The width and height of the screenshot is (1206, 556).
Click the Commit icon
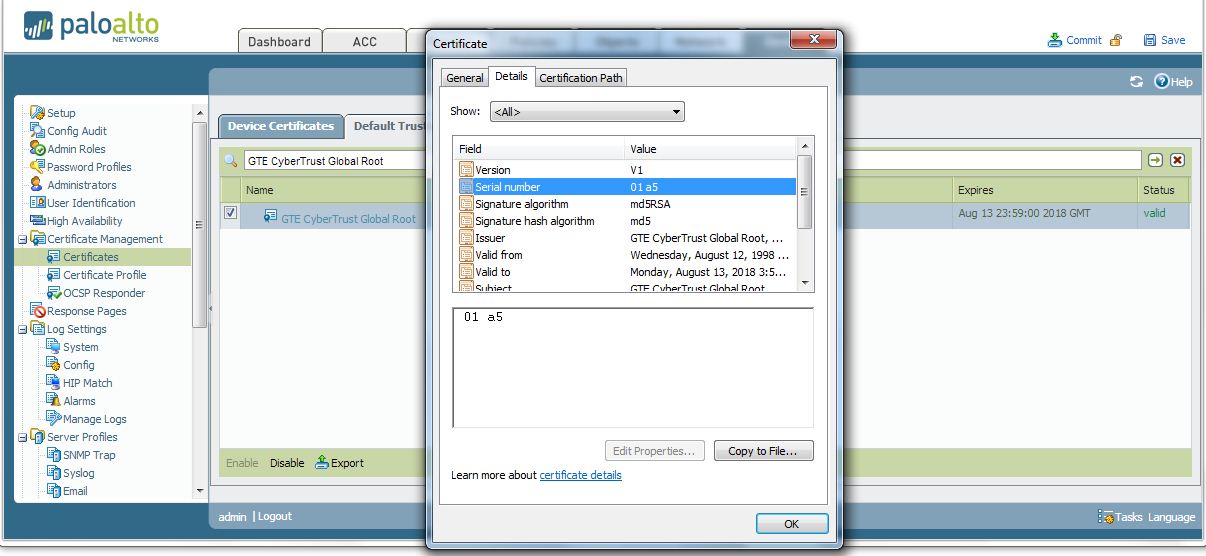point(1055,40)
